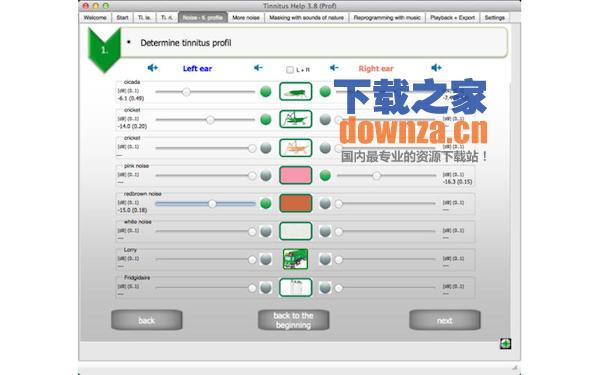Click the green cricket sound image
The image size is (600, 375).
click(295, 119)
